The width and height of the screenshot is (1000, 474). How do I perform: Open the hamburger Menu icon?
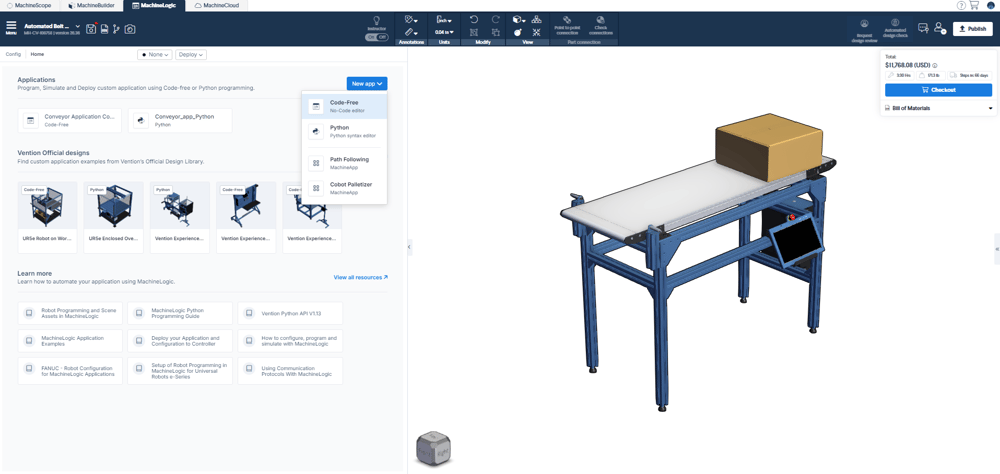coord(11,27)
